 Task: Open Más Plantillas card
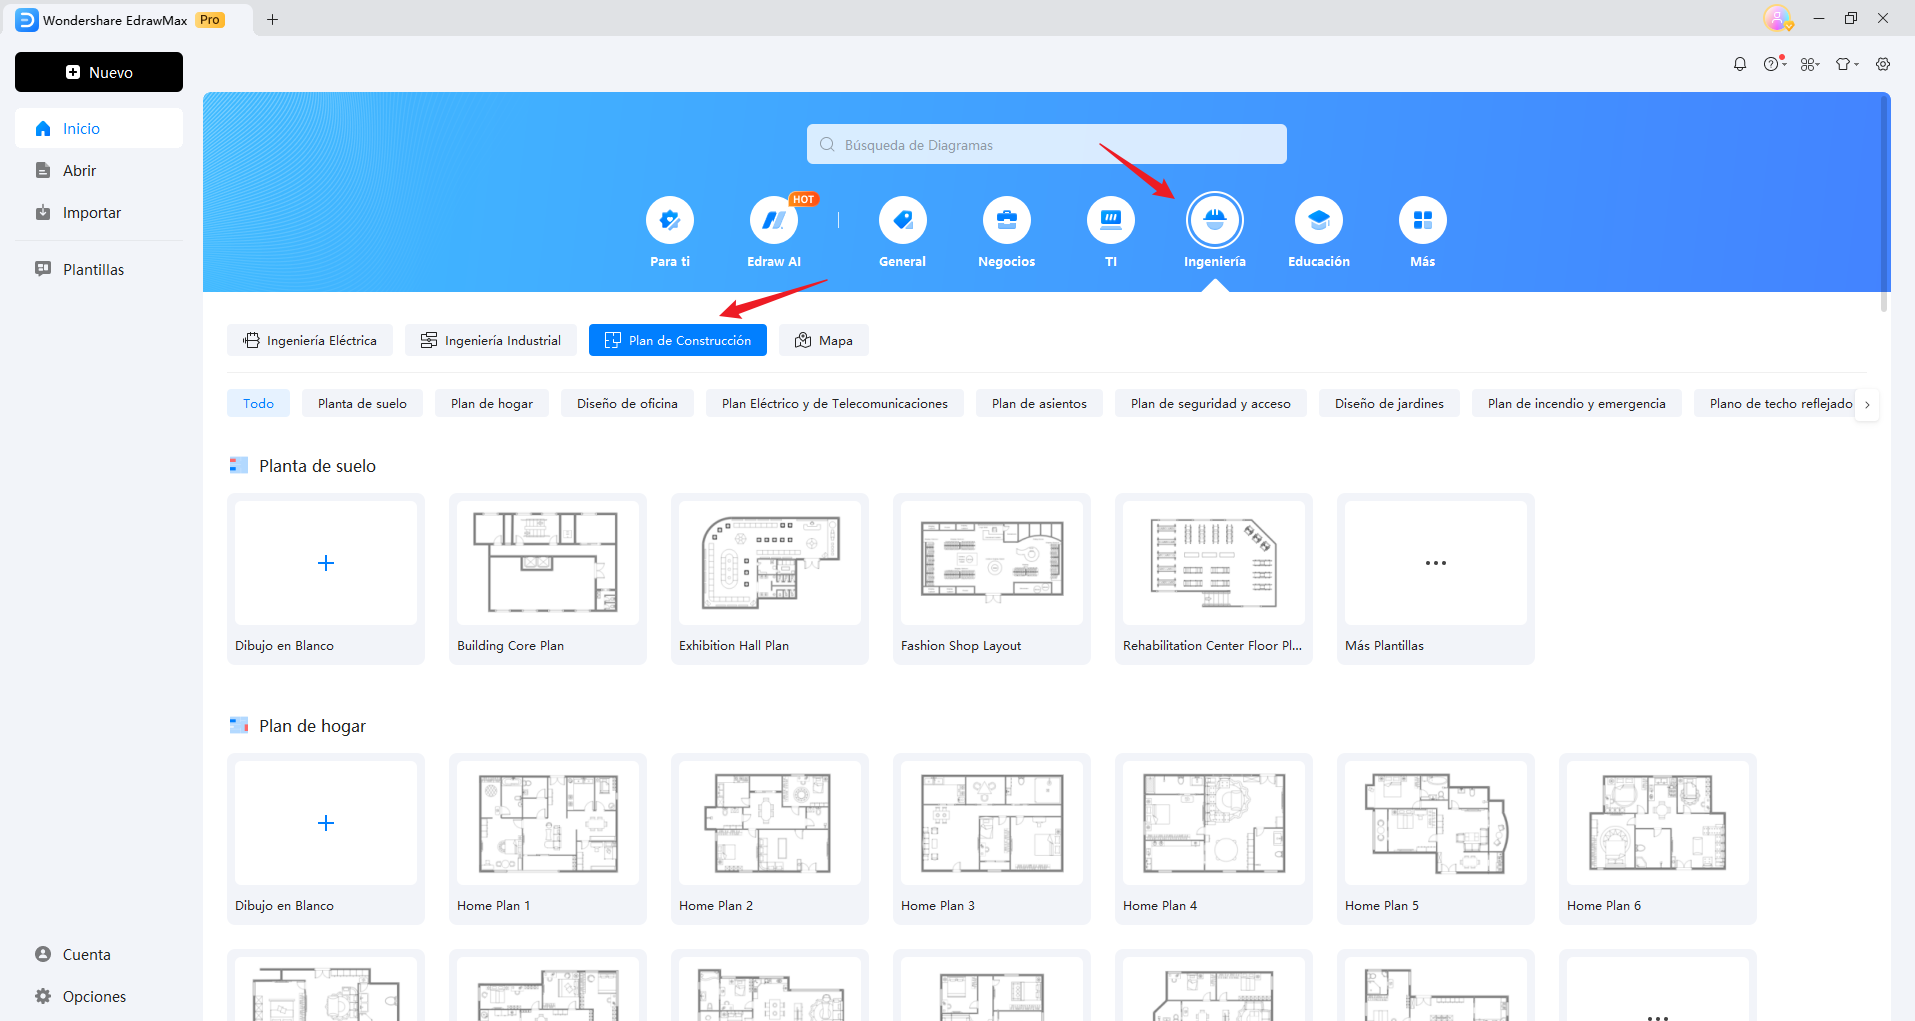point(1435,562)
